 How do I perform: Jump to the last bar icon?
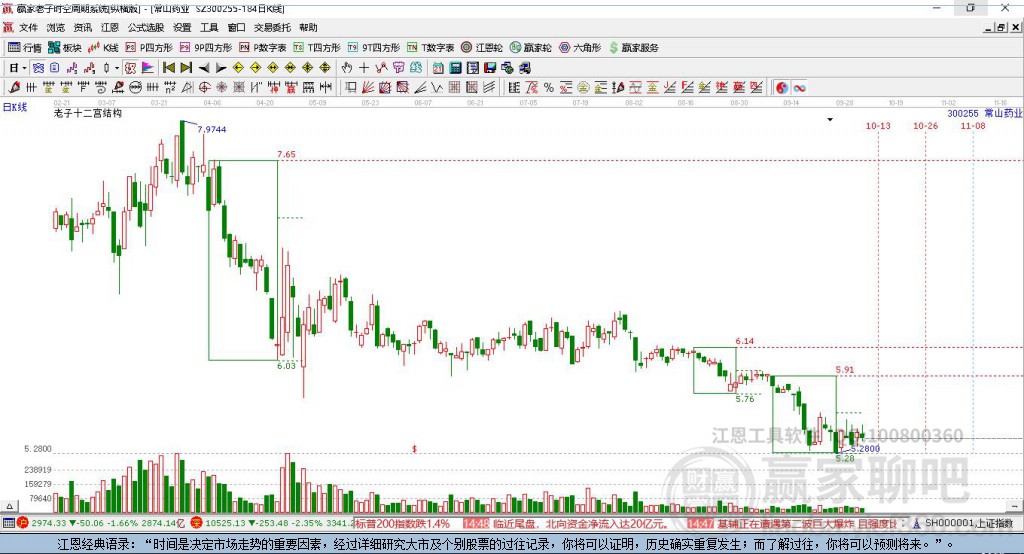186,68
